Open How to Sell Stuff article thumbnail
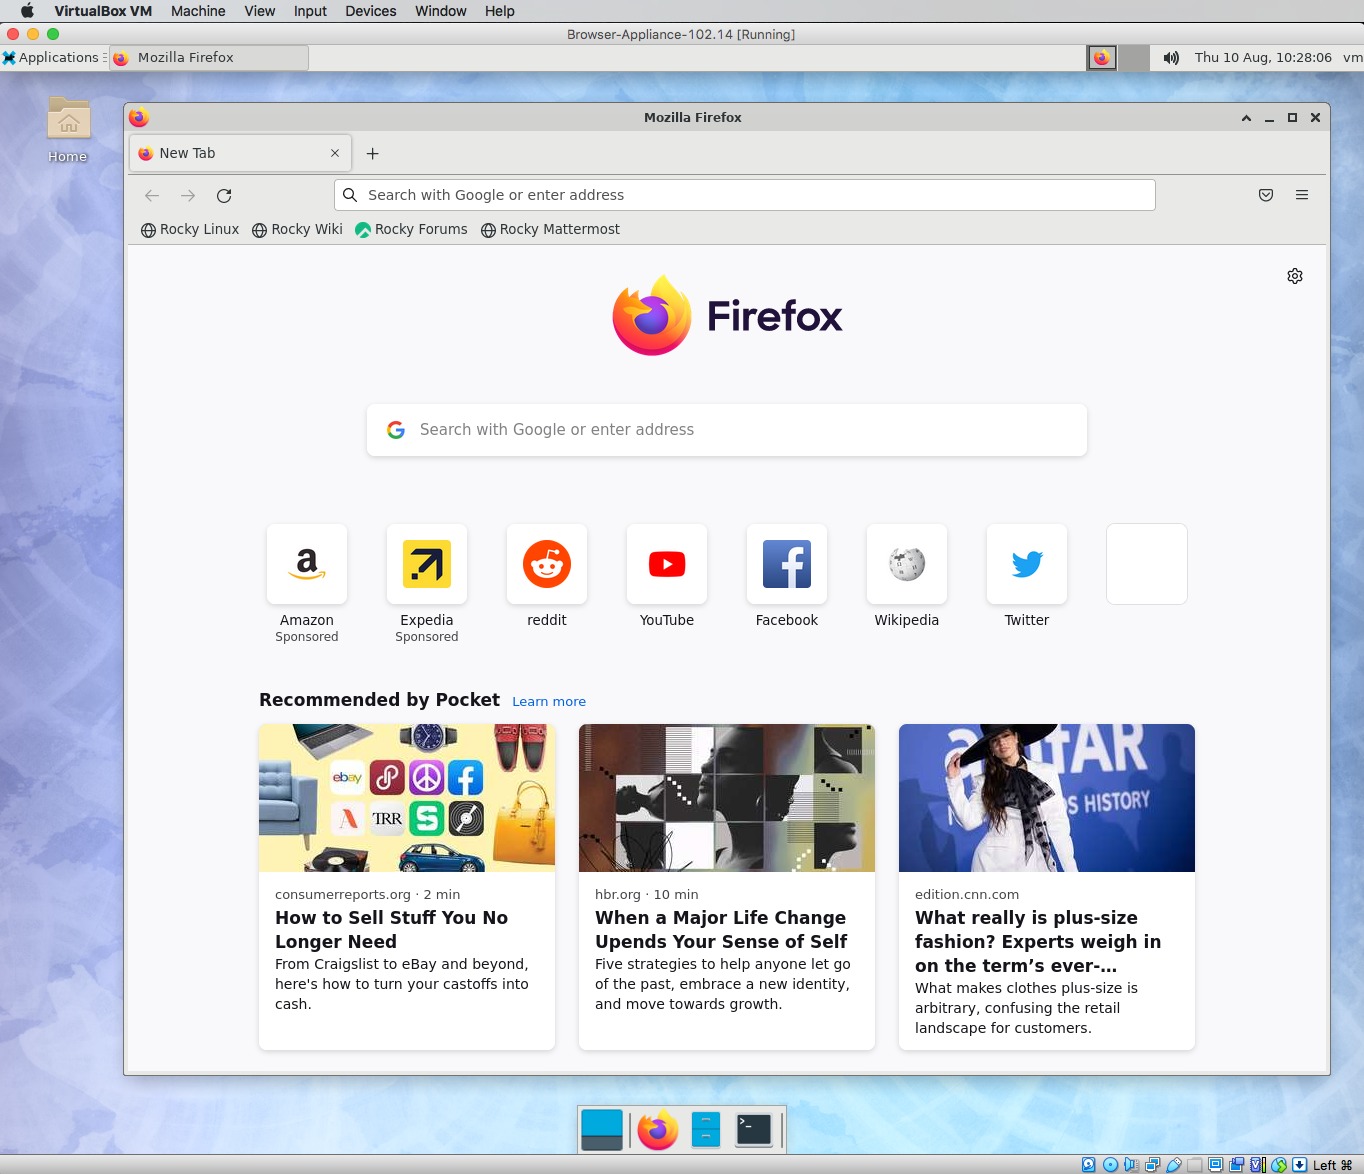This screenshot has width=1364, height=1174. click(407, 798)
